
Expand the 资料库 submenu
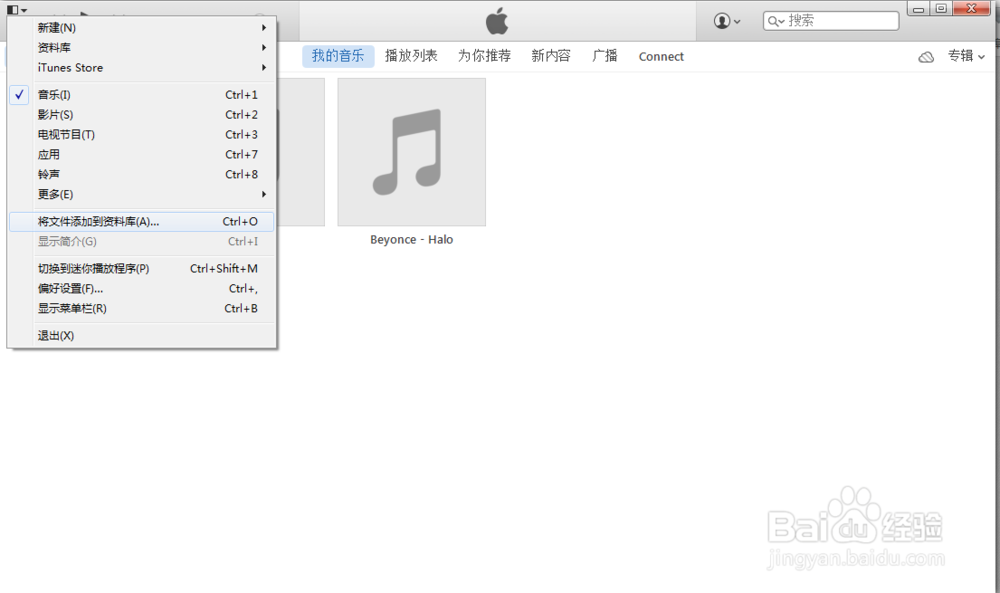pyautogui.click(x=142, y=47)
